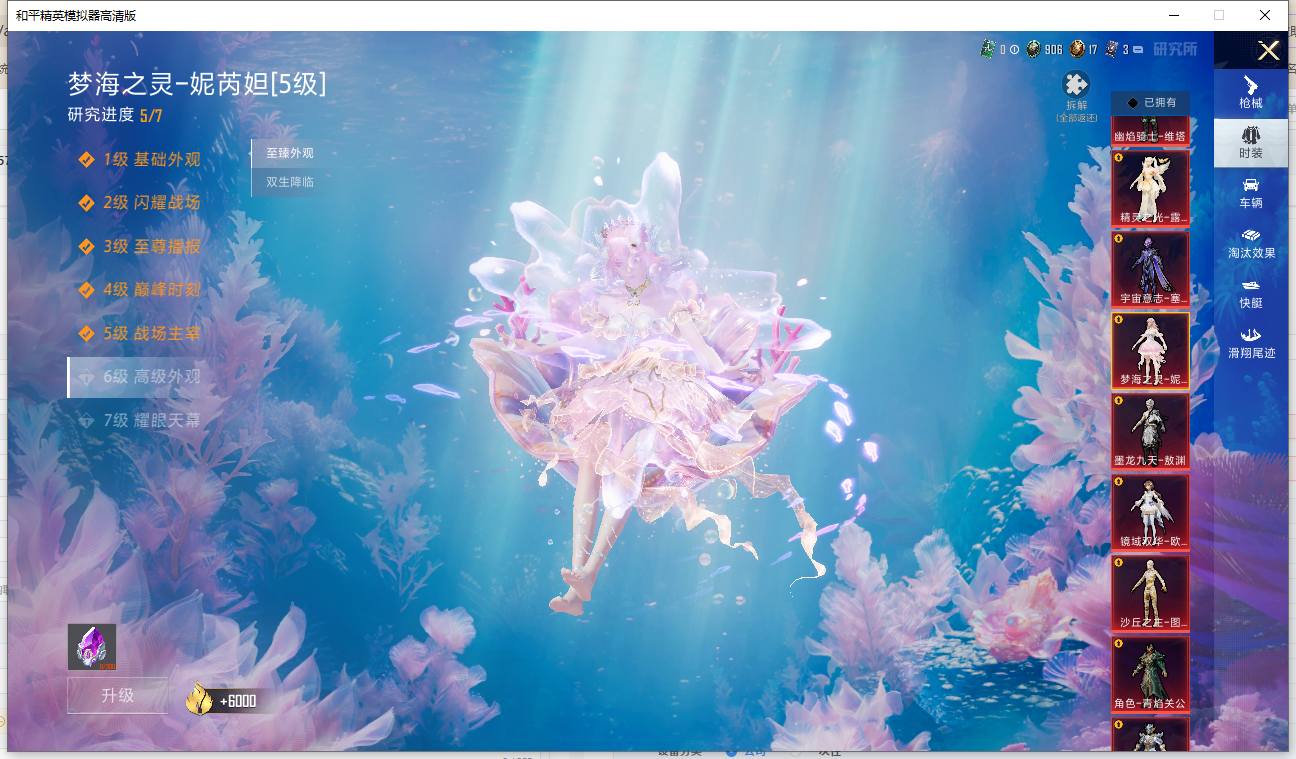Click the diamond icon beside 5级 战场主宰
This screenshot has width=1296, height=759.
(87, 333)
